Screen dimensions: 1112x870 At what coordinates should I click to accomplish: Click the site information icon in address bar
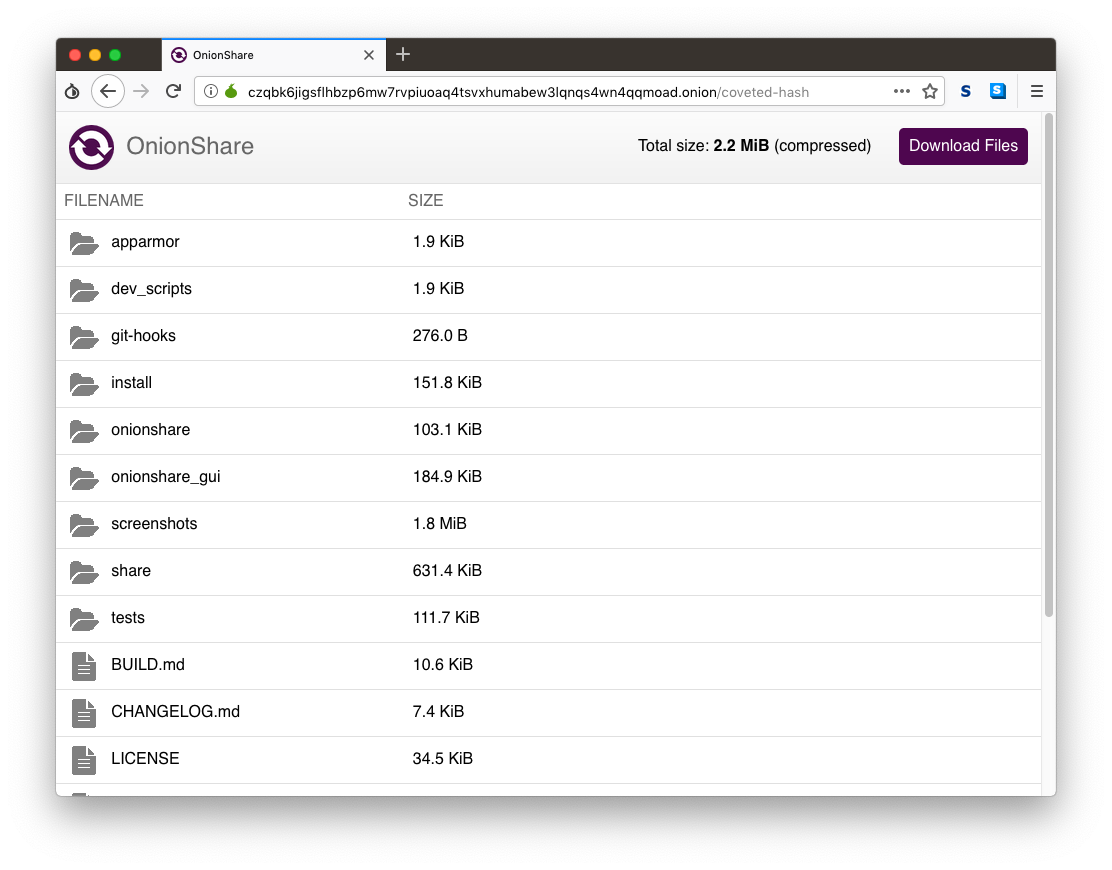coord(211,92)
